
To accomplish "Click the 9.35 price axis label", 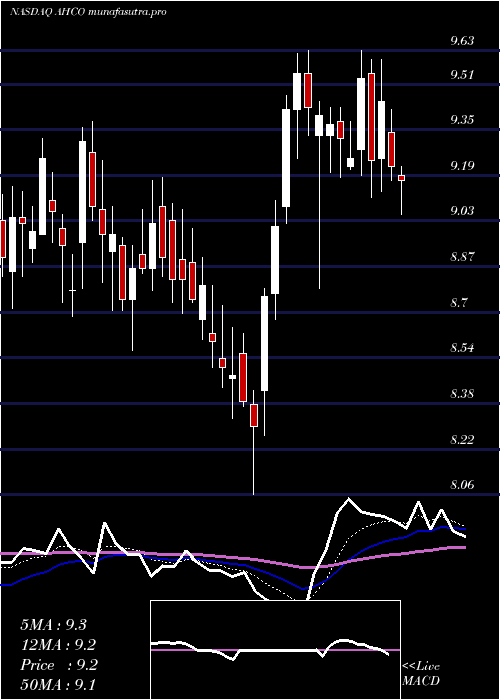I will [462, 120].
